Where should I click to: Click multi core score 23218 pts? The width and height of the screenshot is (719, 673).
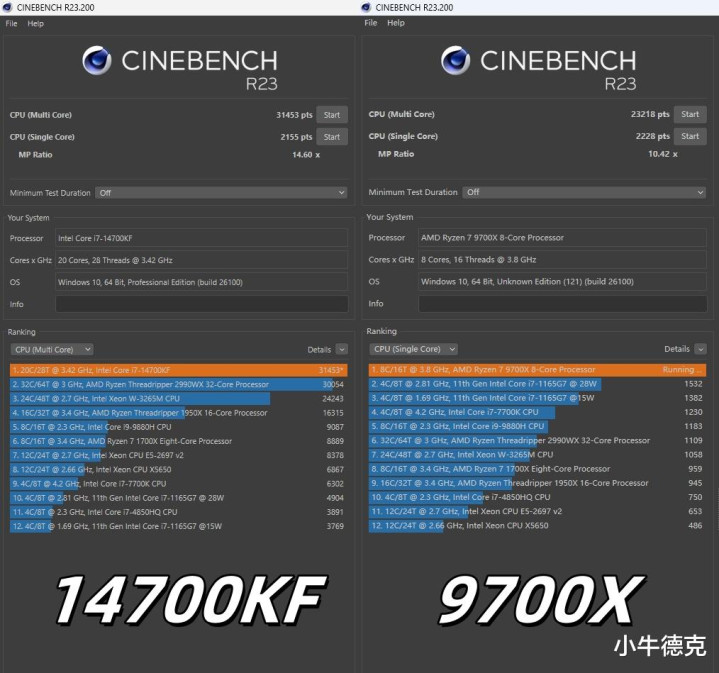(x=650, y=114)
